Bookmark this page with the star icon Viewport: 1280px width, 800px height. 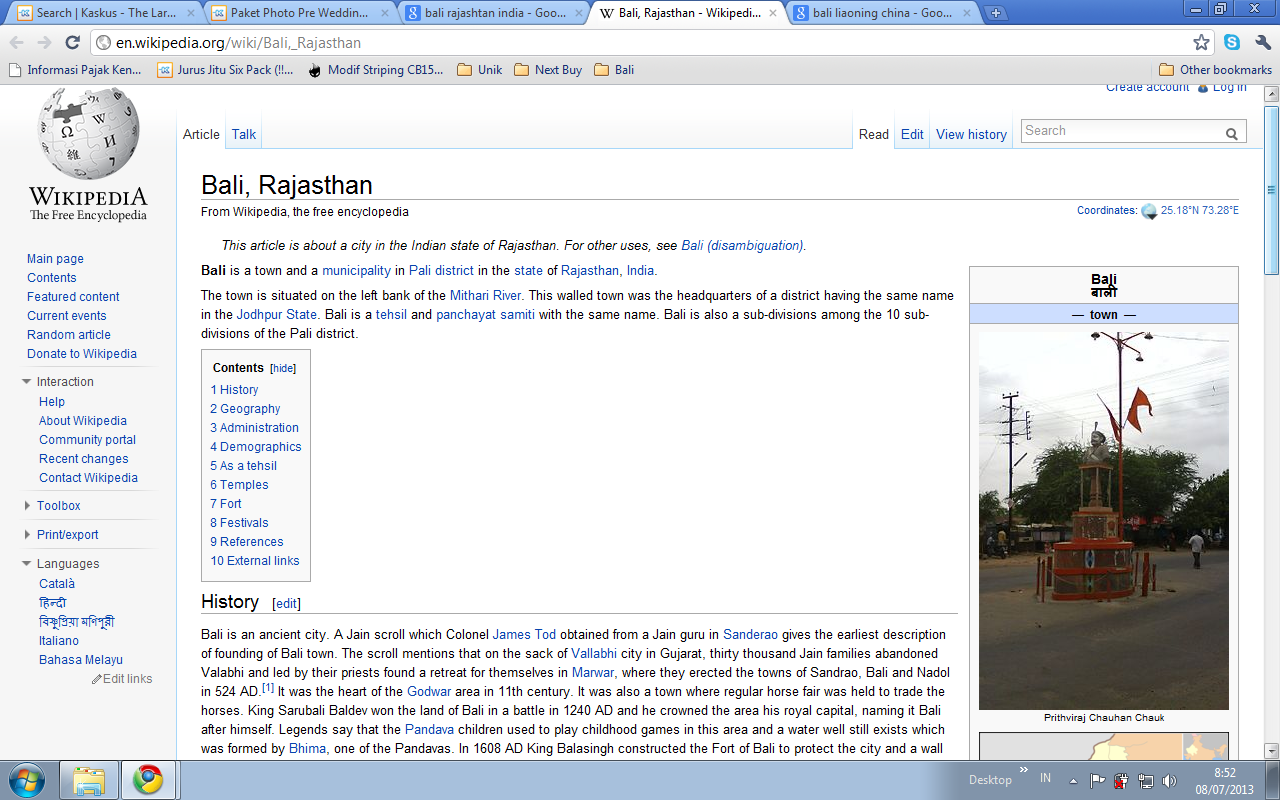(x=1201, y=43)
